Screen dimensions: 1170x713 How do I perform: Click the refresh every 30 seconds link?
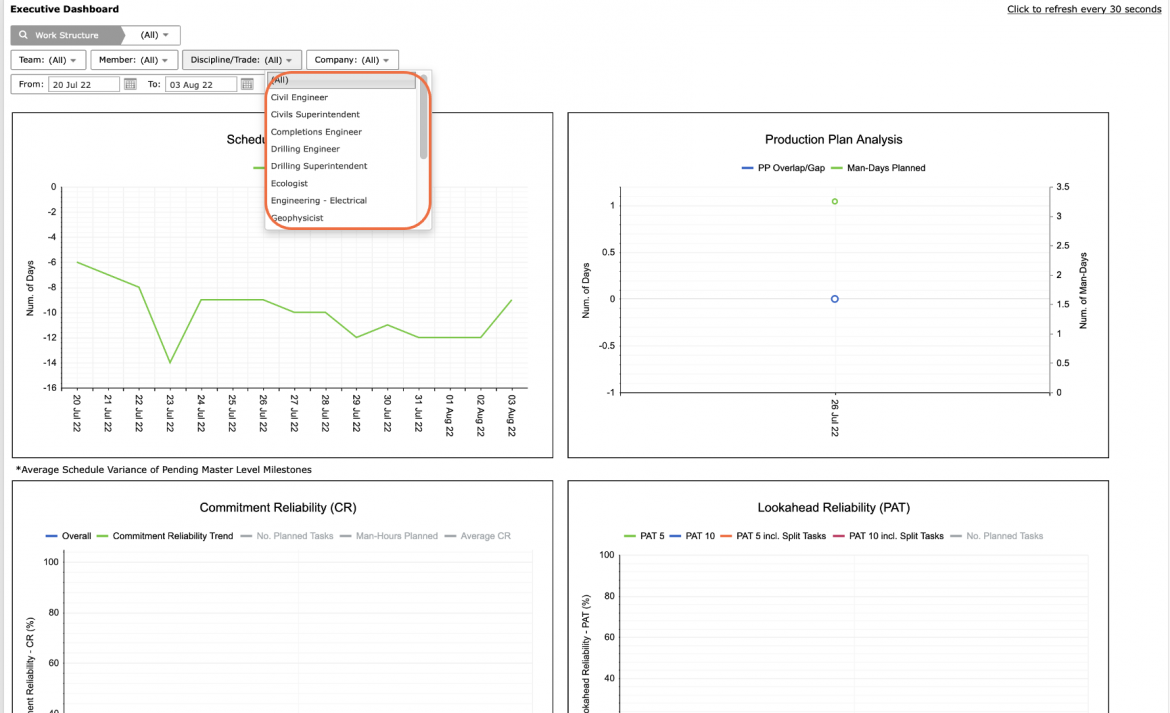pyautogui.click(x=1083, y=9)
